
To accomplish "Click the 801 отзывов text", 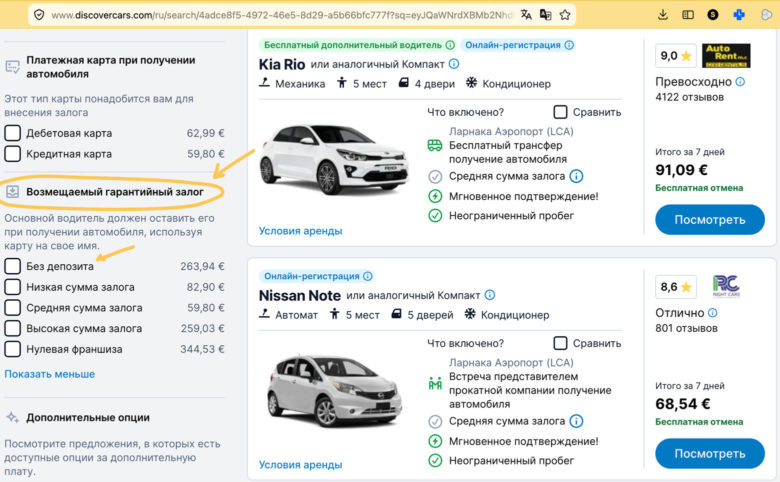I will 686,328.
